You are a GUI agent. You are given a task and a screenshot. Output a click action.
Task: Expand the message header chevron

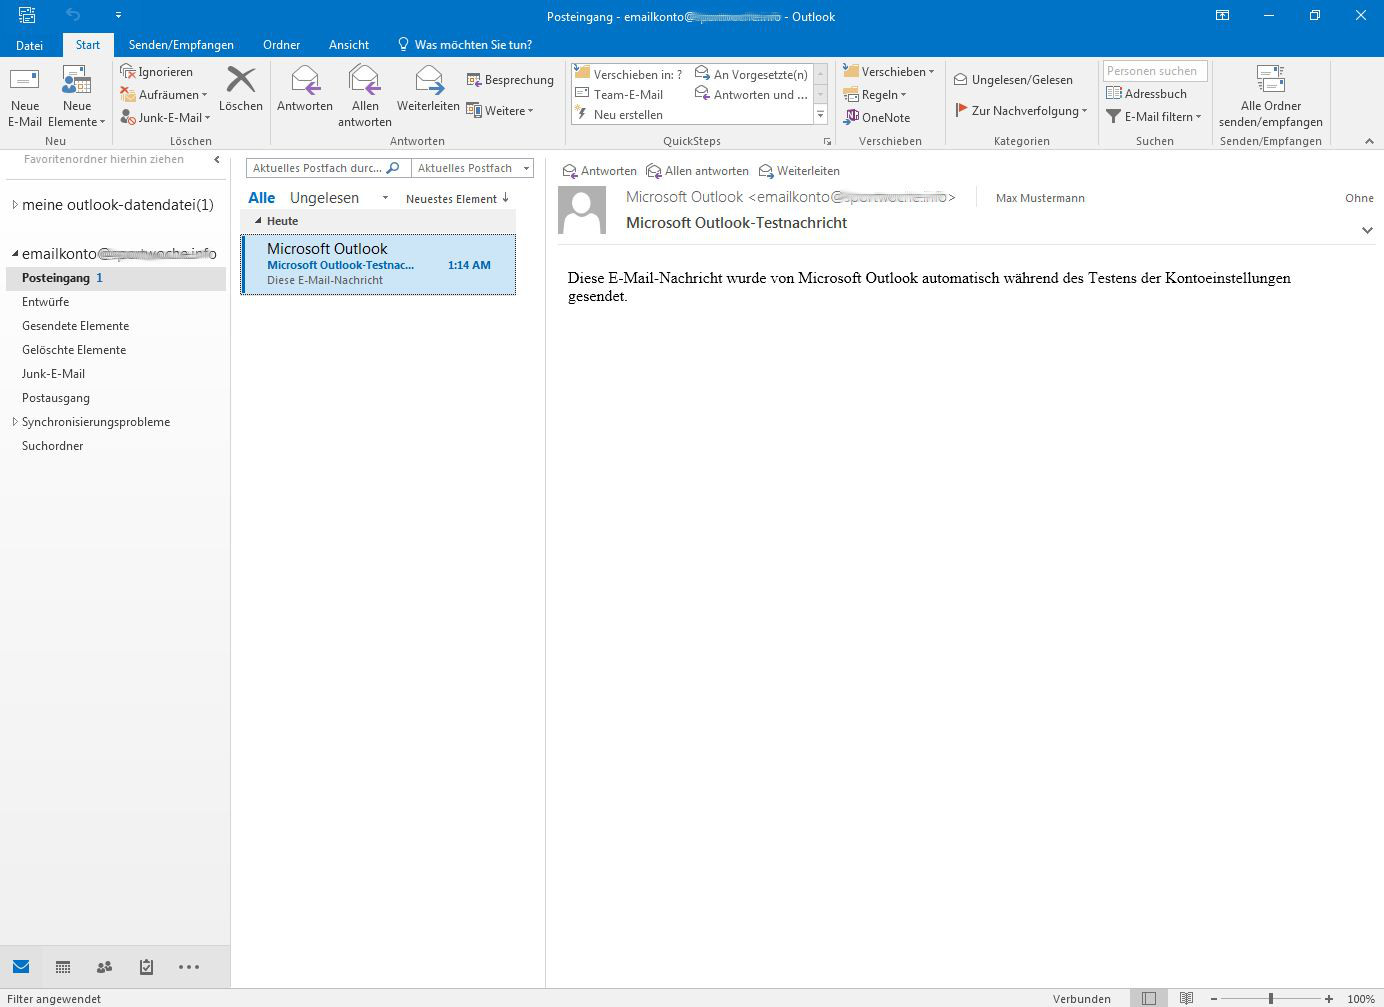click(x=1367, y=231)
